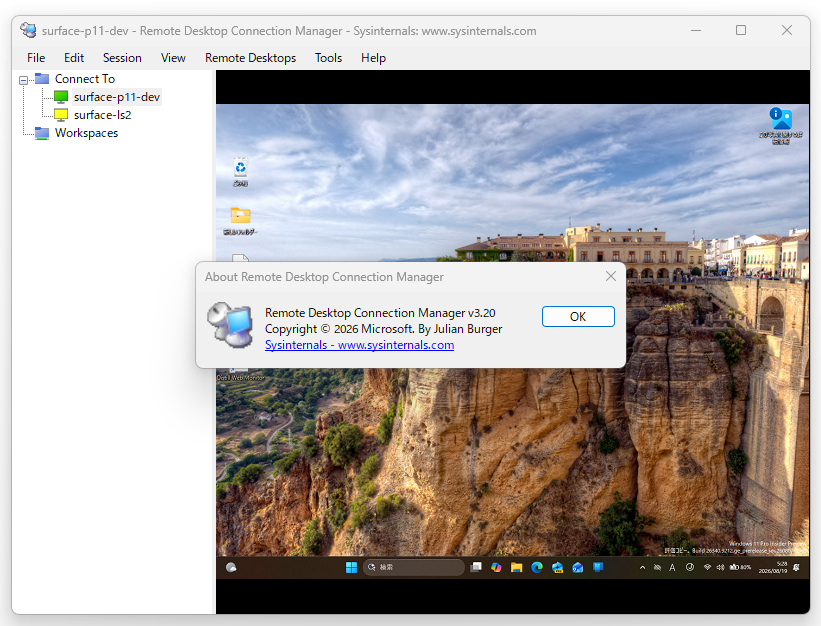Select surface-p11-dev server in tree
The height and width of the screenshot is (626, 821).
[x=117, y=97]
